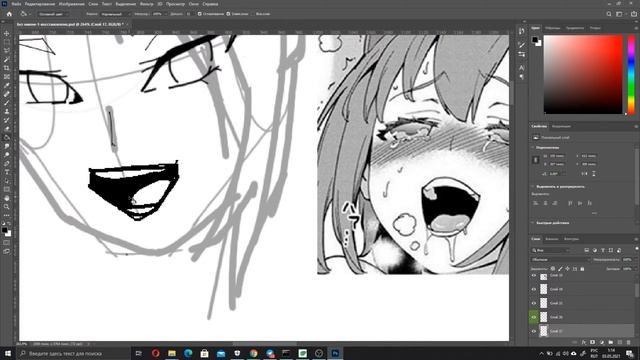
Task: Lock all layer attributes with padlock icon
Action: click(582, 269)
